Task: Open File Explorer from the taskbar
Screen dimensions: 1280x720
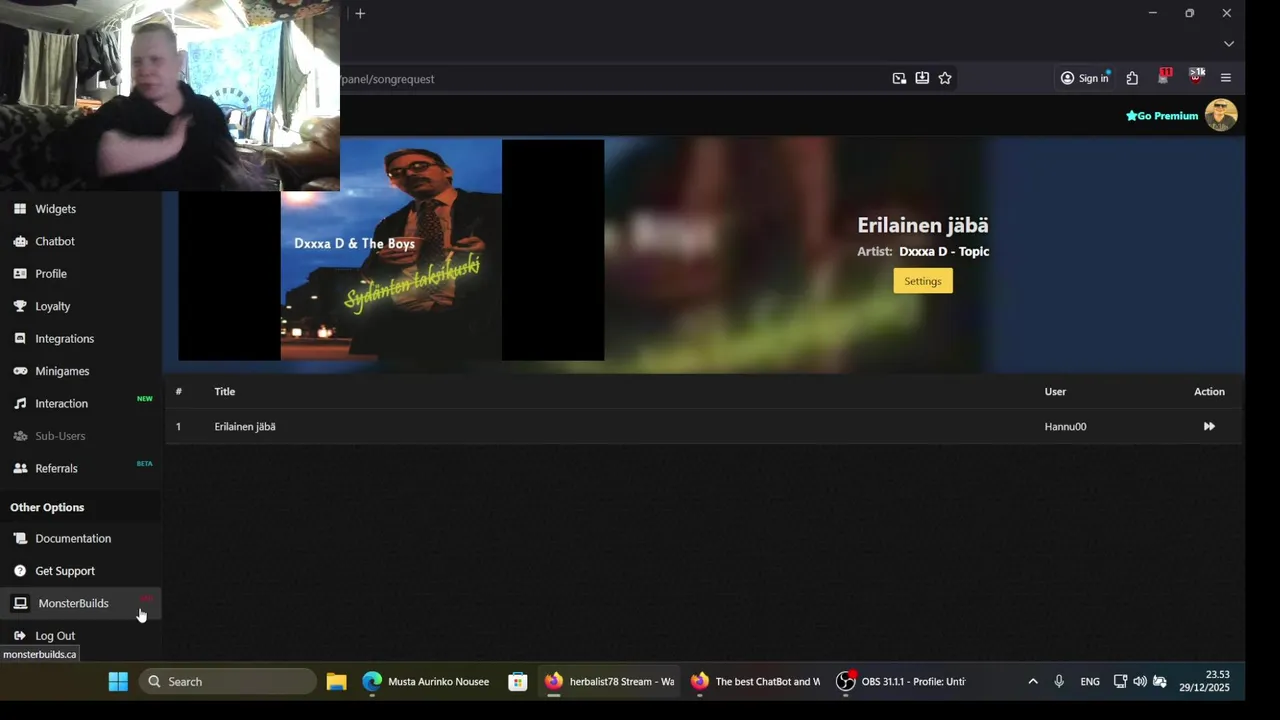Action: tap(336, 682)
